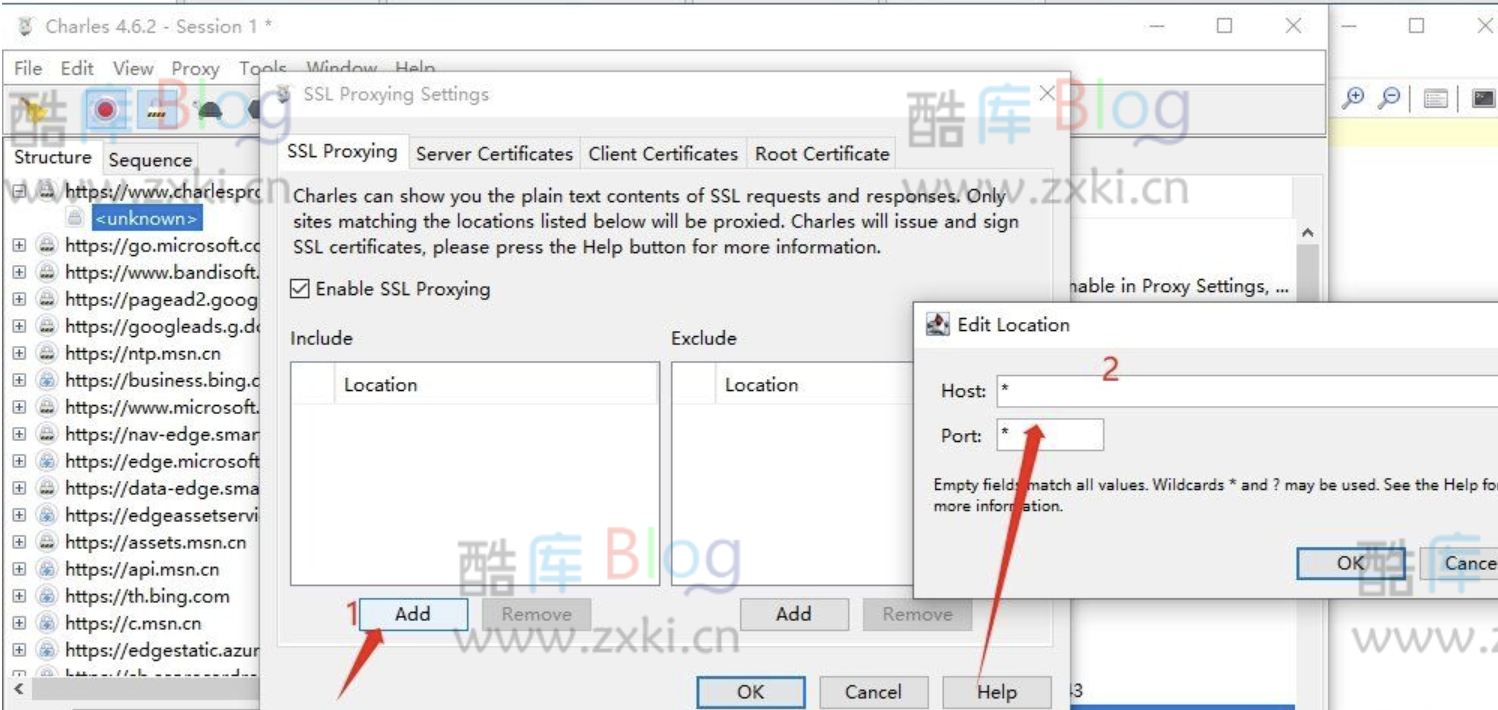Viewport: 1498px width, 710px height.
Task: Click the list view window icon
Action: [1436, 98]
